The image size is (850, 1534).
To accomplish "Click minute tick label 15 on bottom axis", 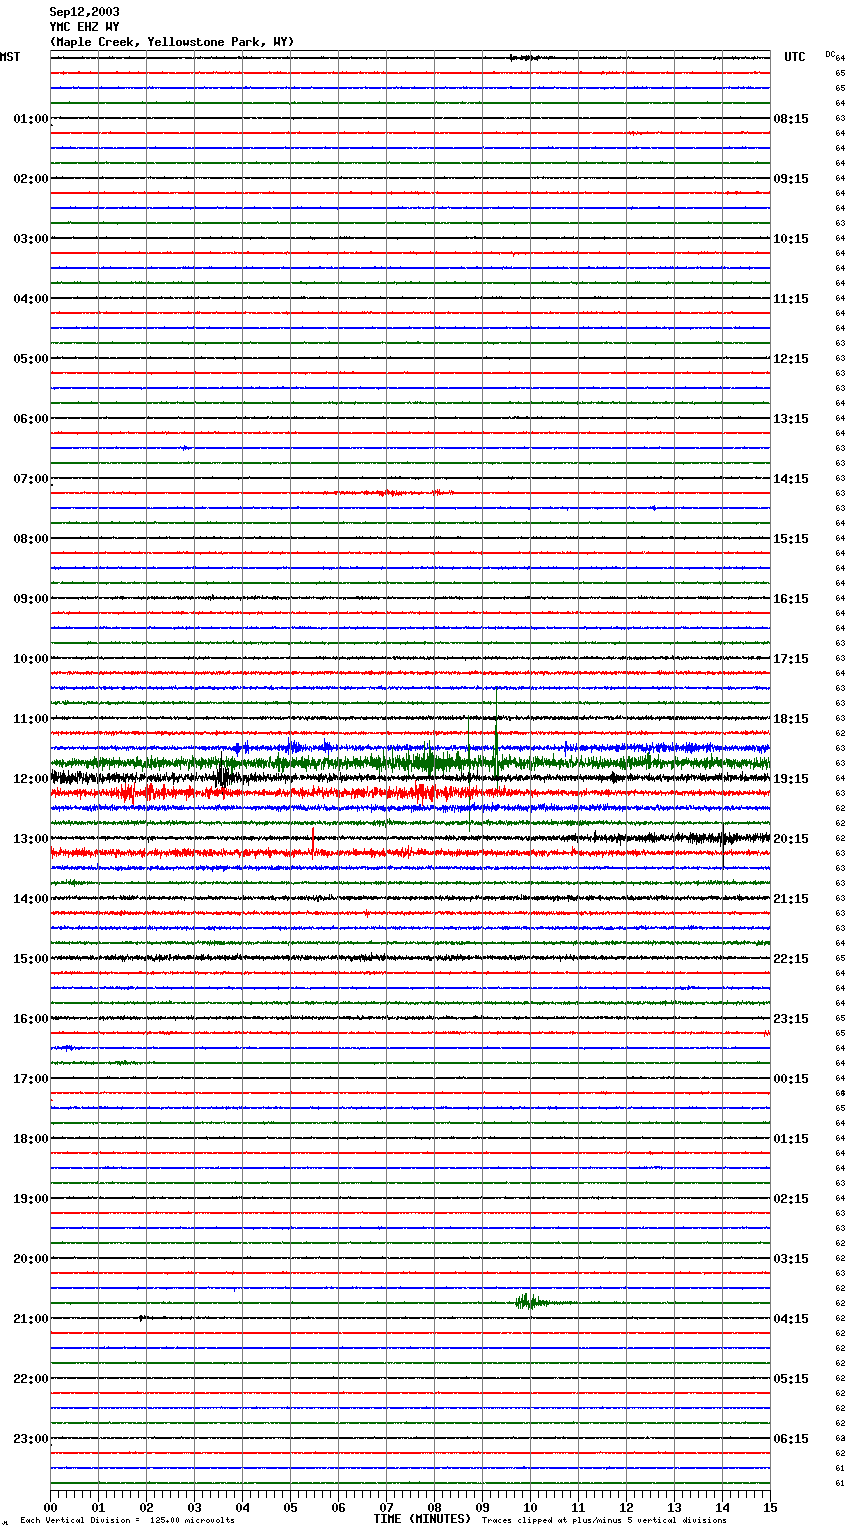I will click(770, 1507).
